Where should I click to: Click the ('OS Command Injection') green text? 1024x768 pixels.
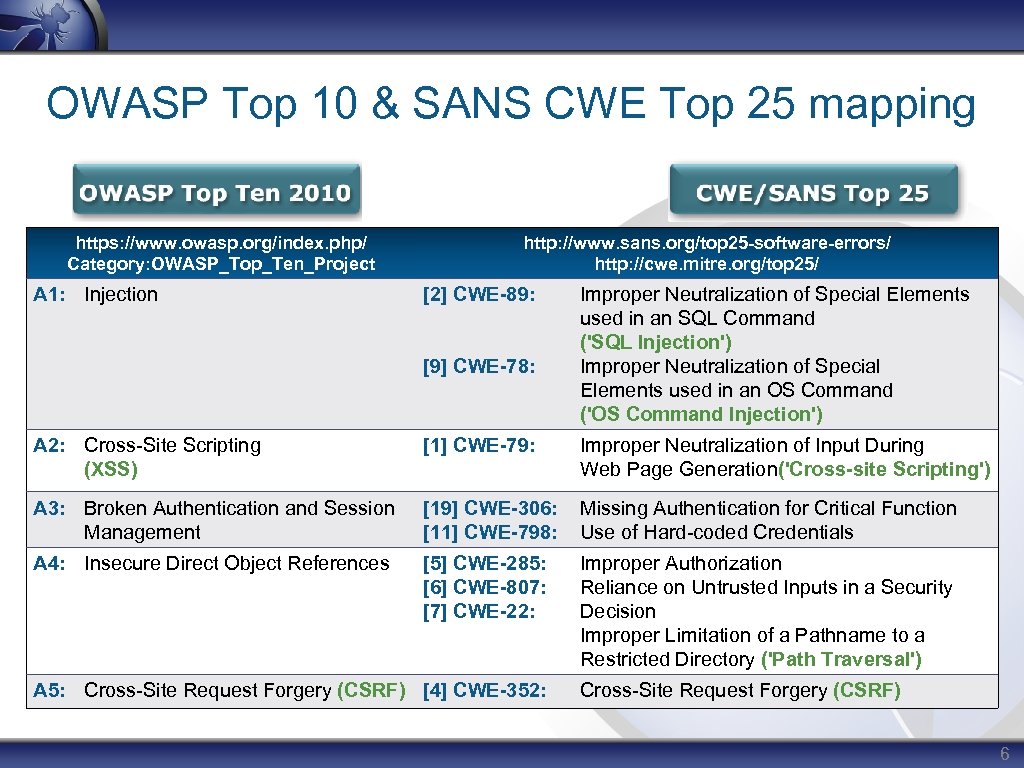click(x=701, y=414)
